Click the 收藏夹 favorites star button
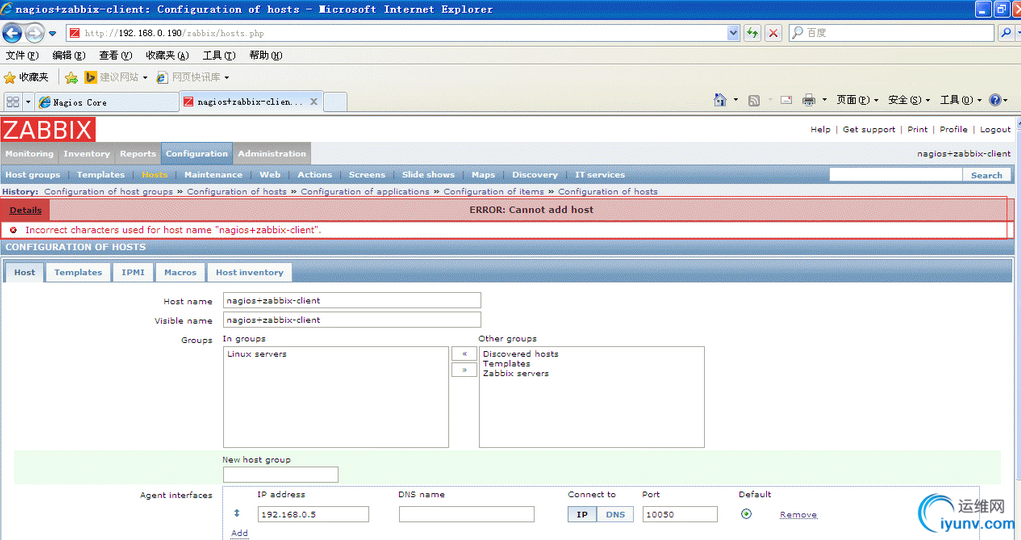1021x540 pixels. click(27, 77)
